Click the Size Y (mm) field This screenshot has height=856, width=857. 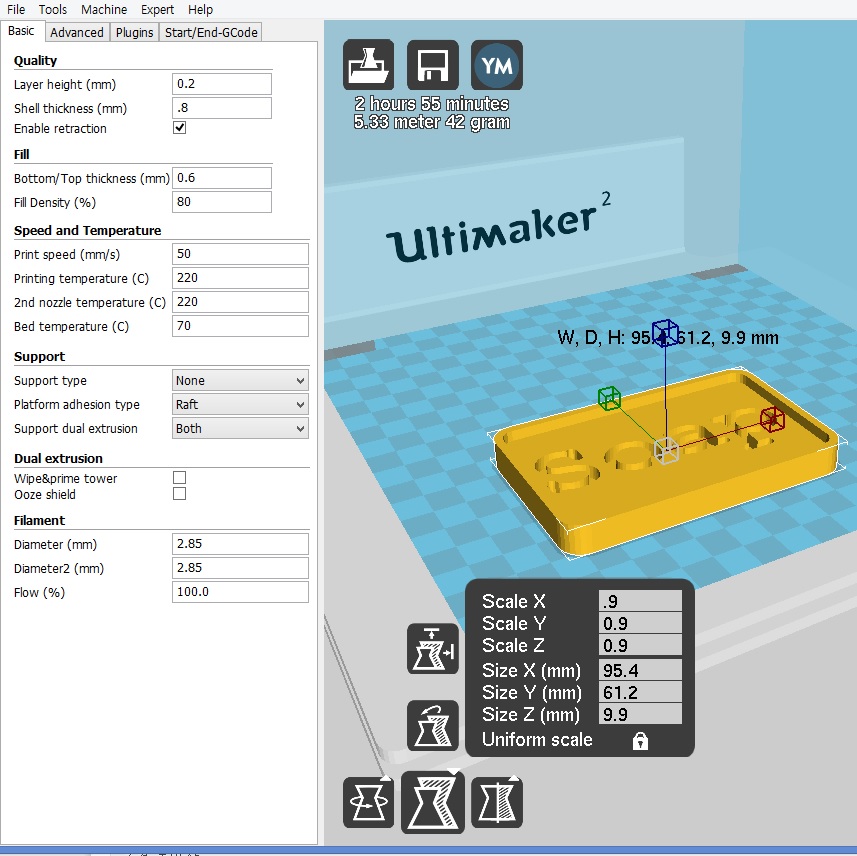[640, 692]
